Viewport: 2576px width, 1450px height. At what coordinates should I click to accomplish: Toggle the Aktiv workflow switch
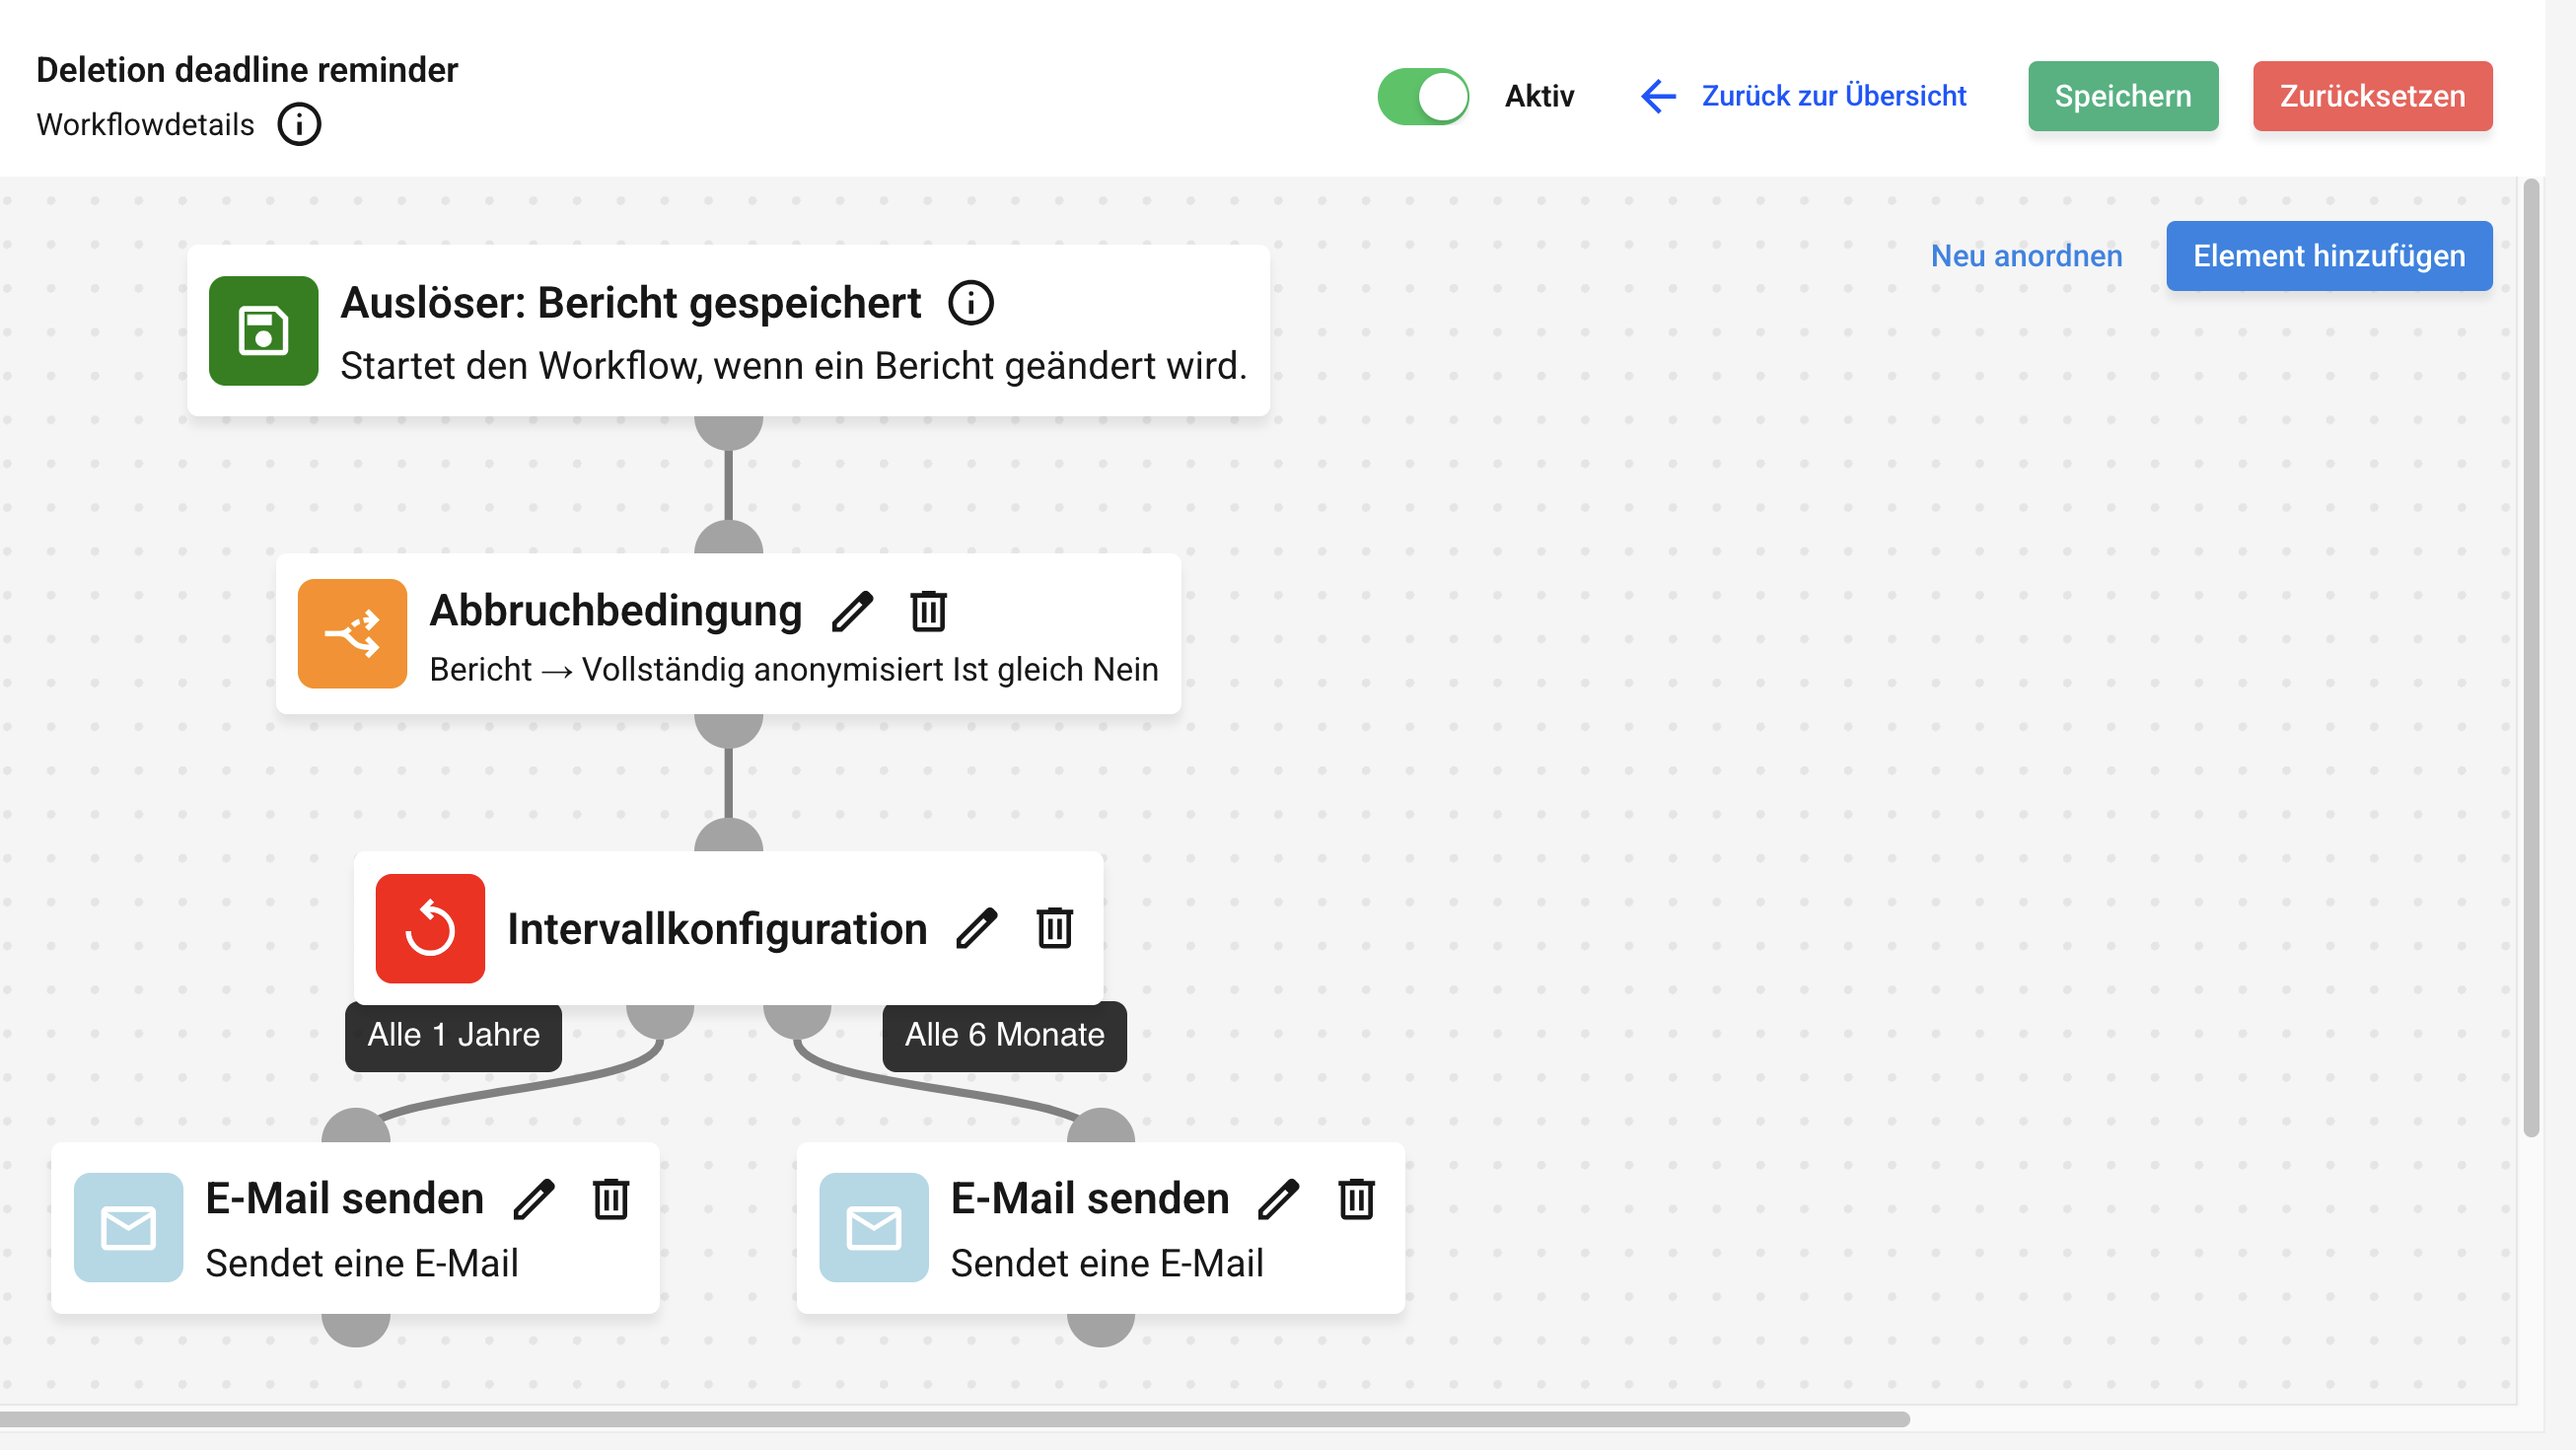click(x=1422, y=96)
